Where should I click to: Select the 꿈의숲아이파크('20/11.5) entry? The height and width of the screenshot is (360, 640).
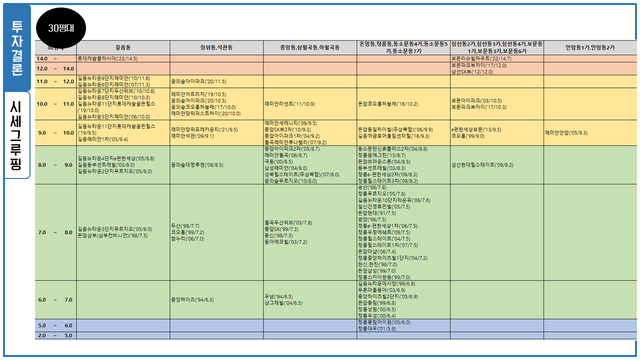point(198,81)
